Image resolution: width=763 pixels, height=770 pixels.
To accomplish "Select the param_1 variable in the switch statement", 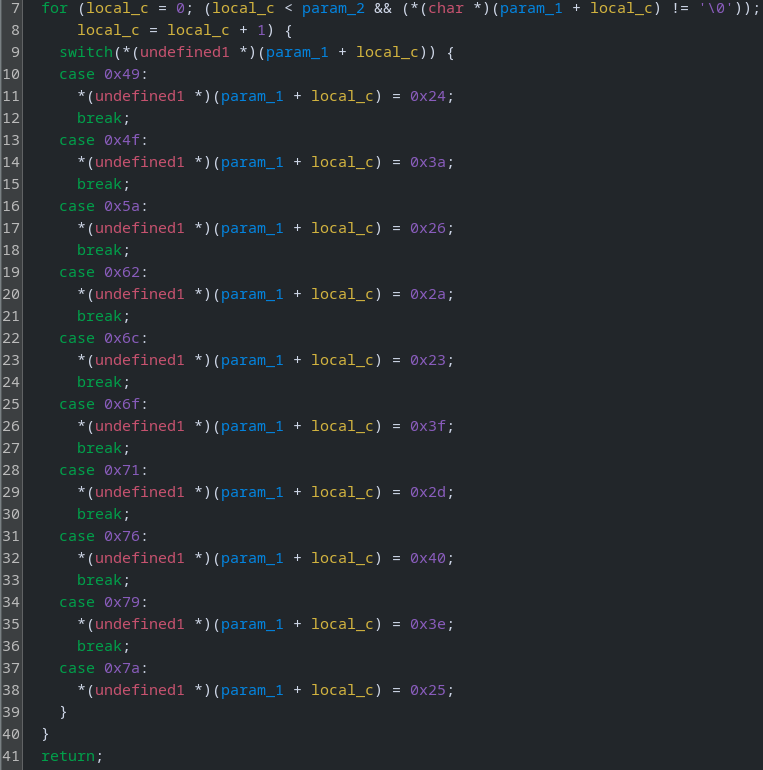I will 297,52.
